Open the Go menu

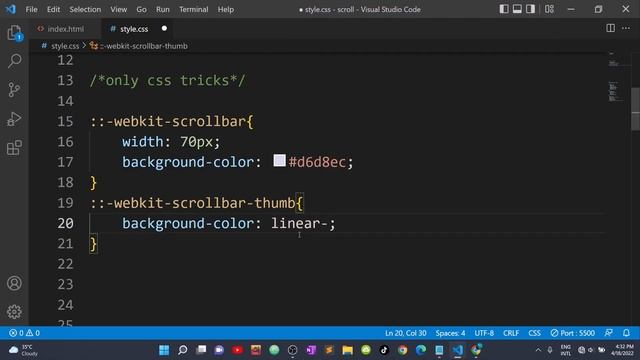(x=141, y=9)
